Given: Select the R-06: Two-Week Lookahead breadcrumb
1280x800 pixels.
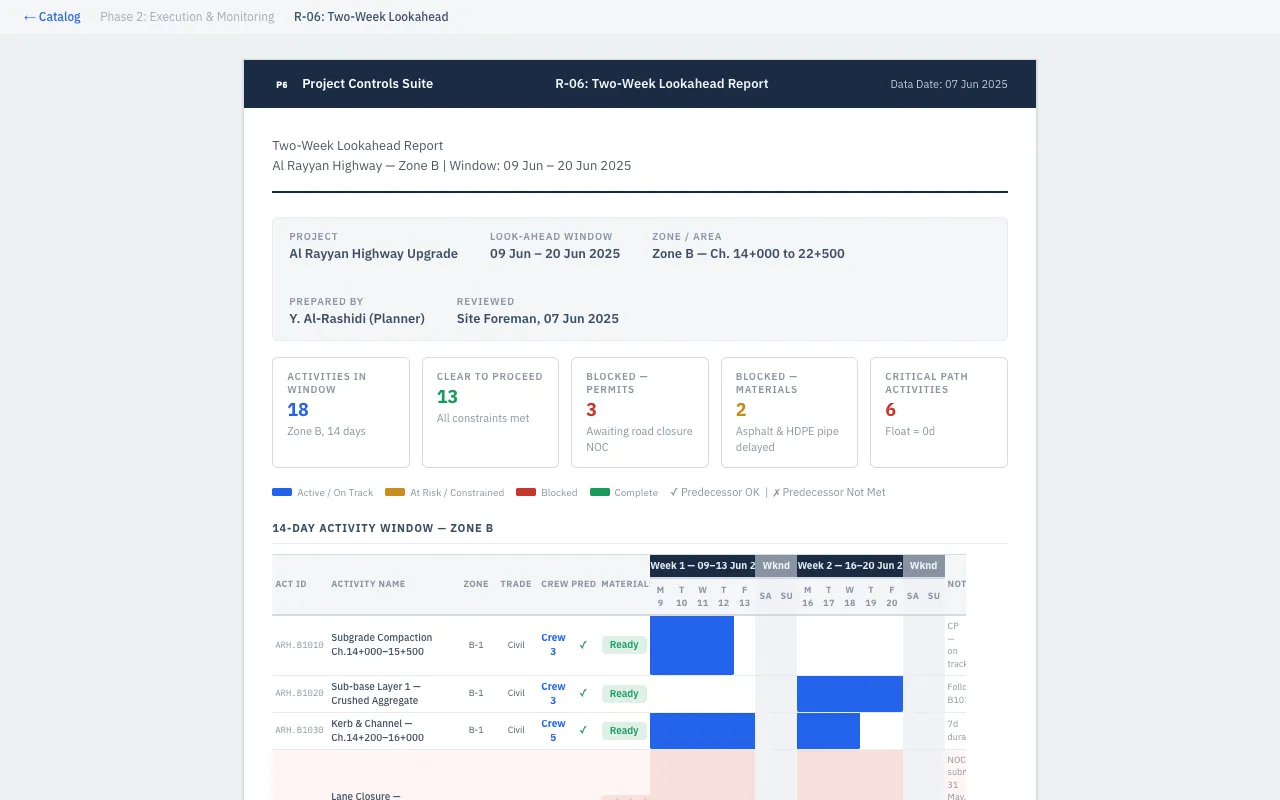Looking at the screenshot, I should click(x=371, y=17).
